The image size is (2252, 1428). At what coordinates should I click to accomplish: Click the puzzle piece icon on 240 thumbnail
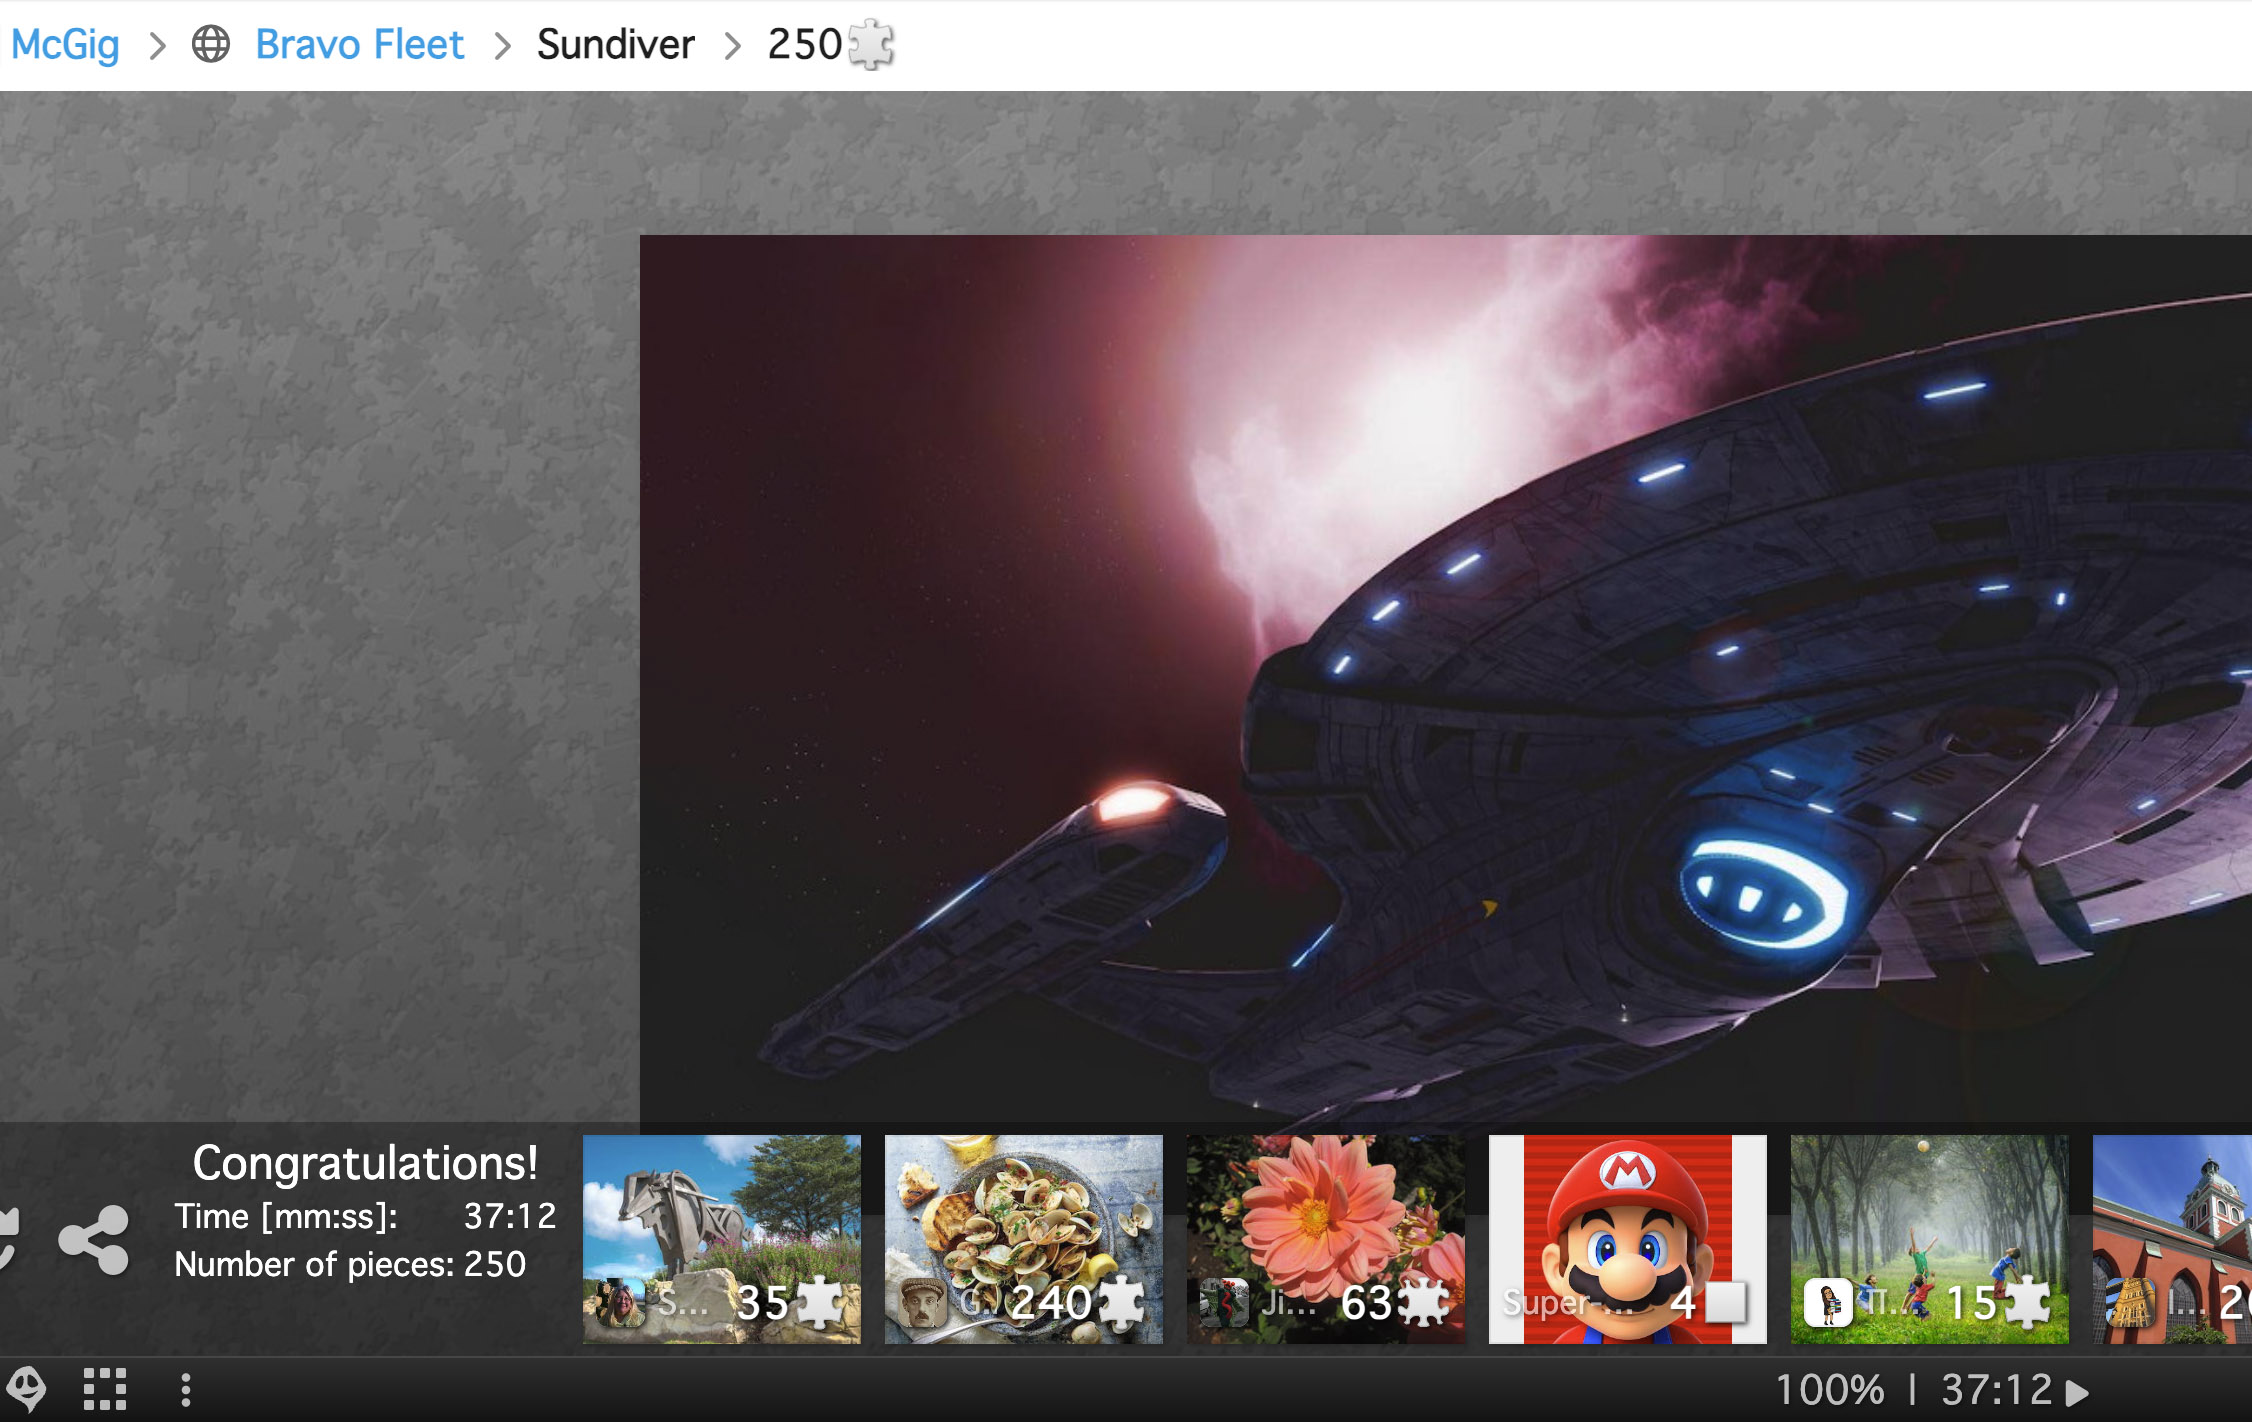pyautogui.click(x=1120, y=1303)
